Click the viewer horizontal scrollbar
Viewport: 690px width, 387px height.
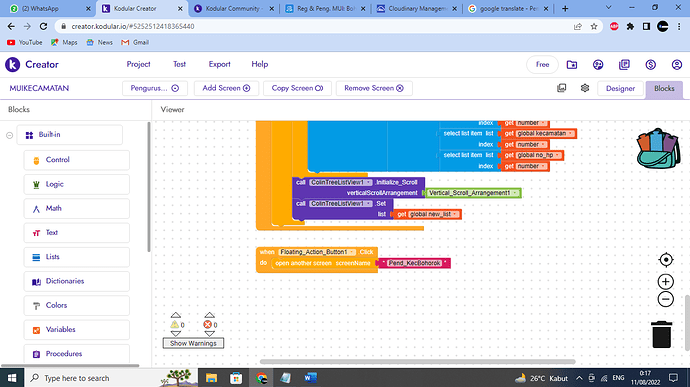[417, 362]
